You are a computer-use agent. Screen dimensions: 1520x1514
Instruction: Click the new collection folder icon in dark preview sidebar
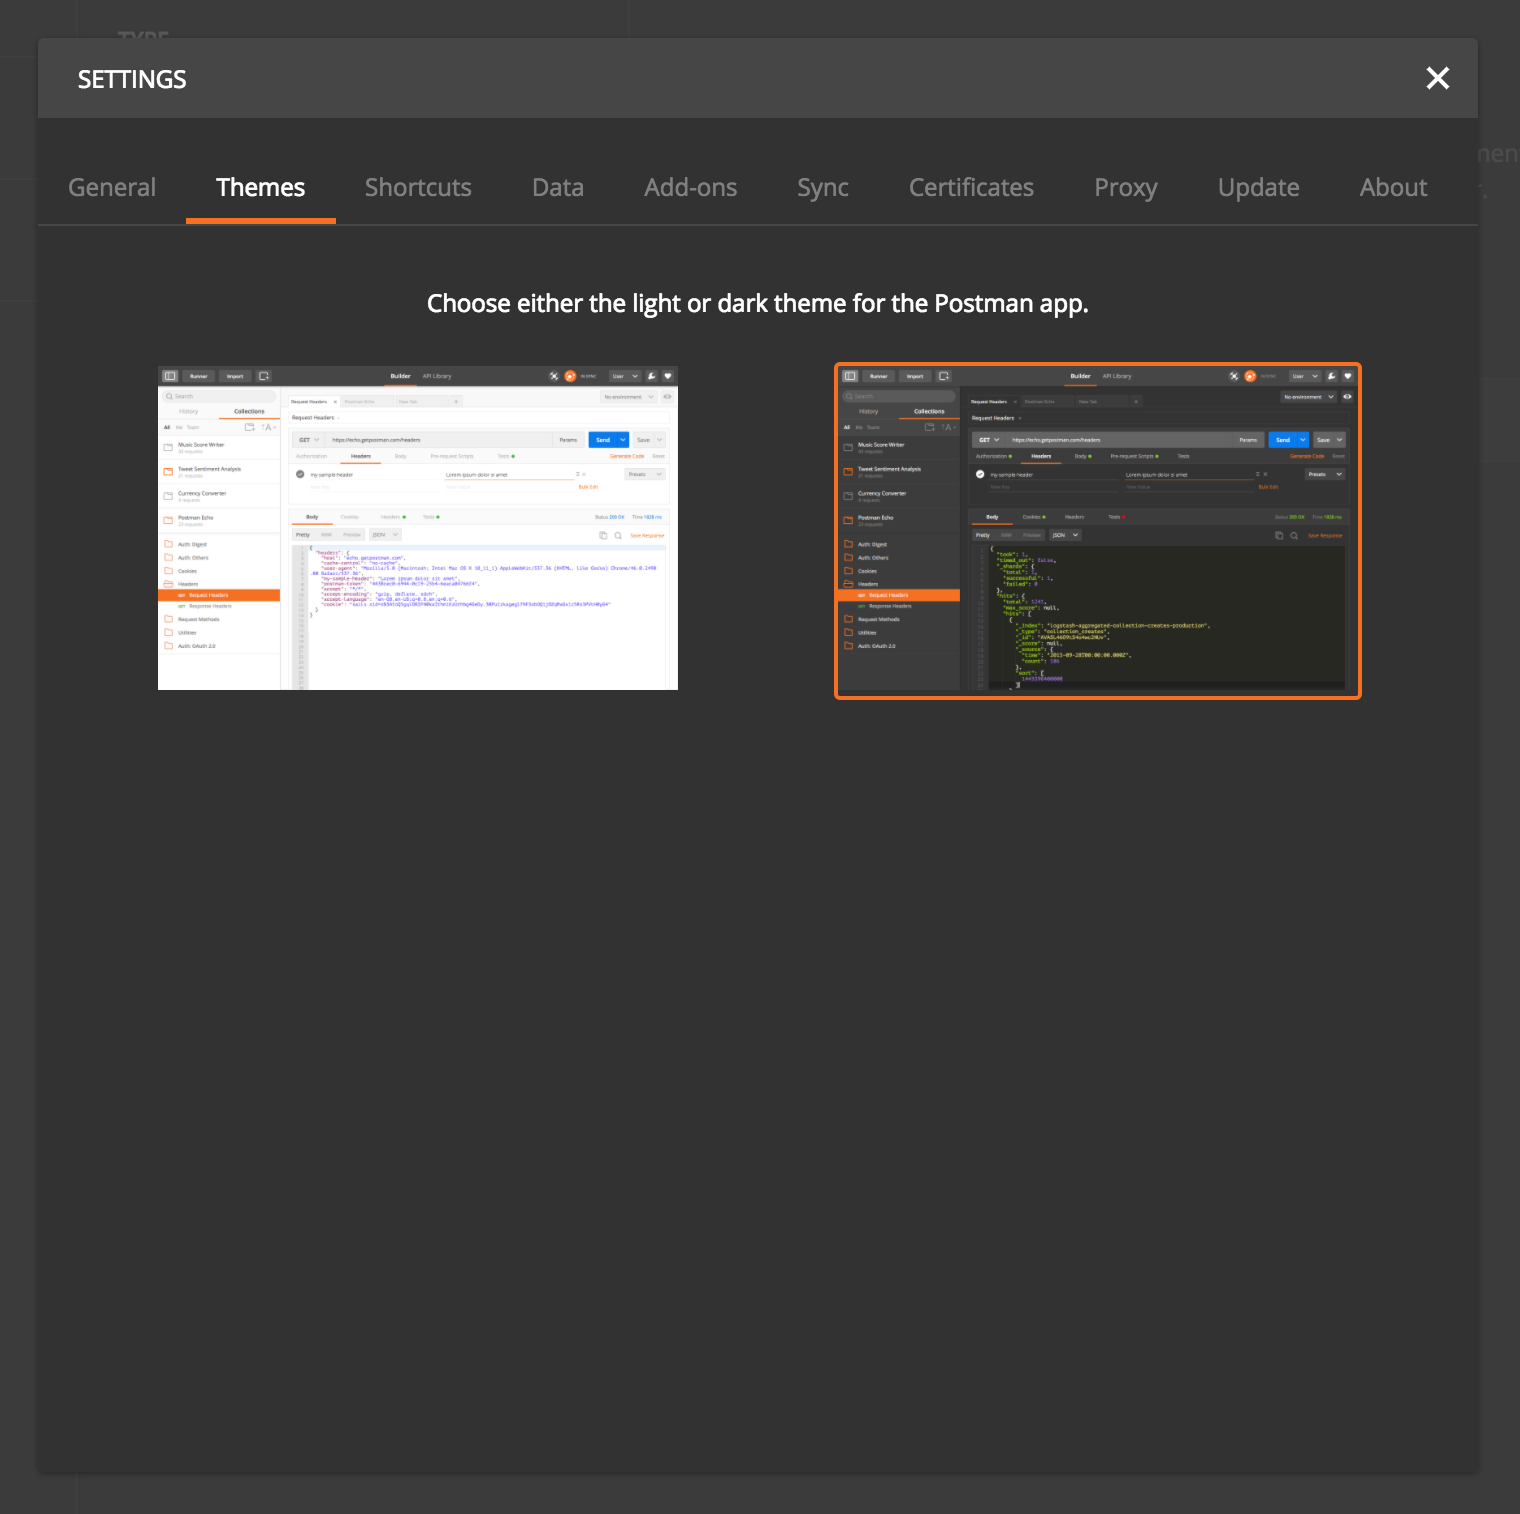click(929, 427)
